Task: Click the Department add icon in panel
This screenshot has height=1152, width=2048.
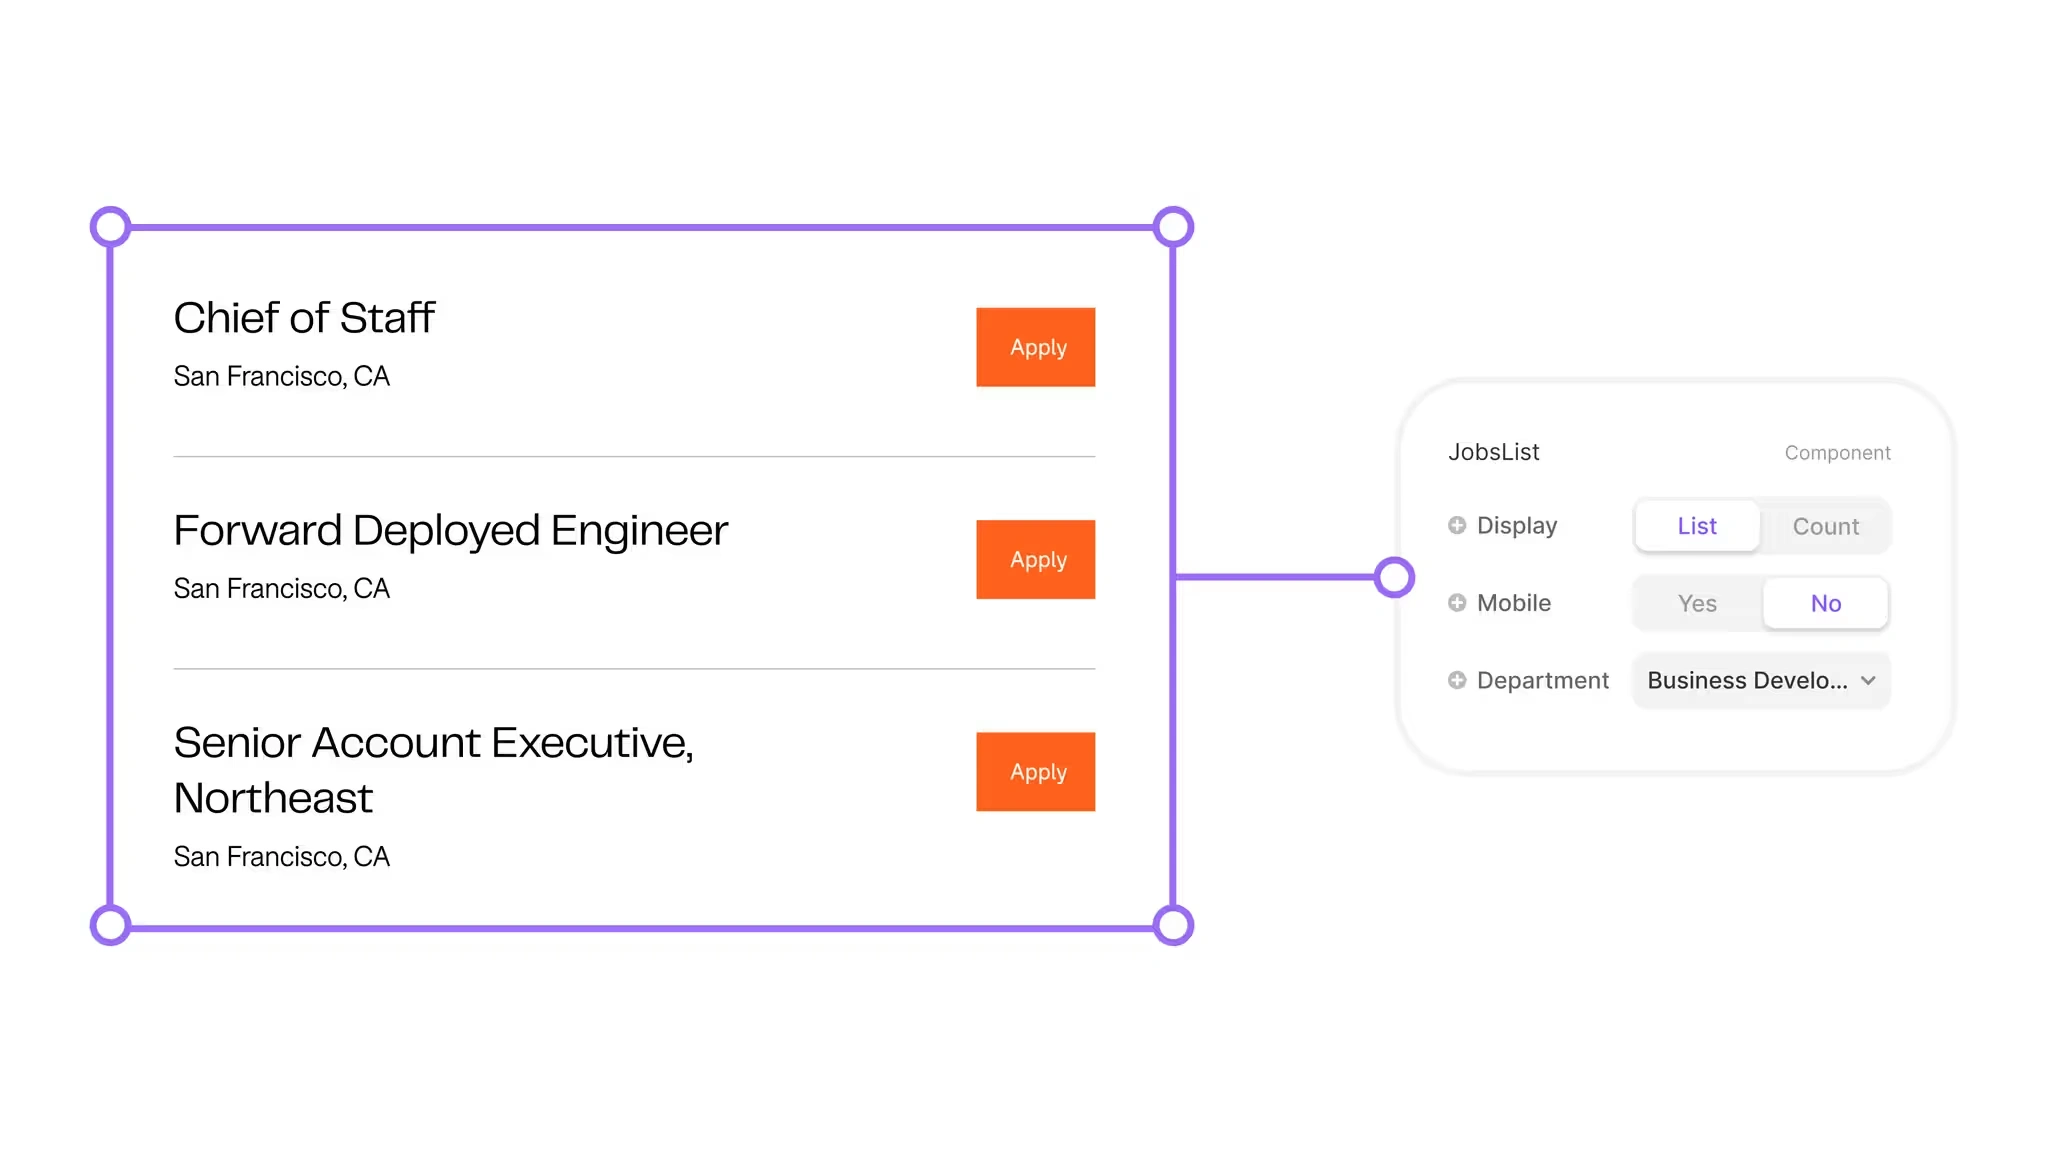Action: coord(1457,681)
